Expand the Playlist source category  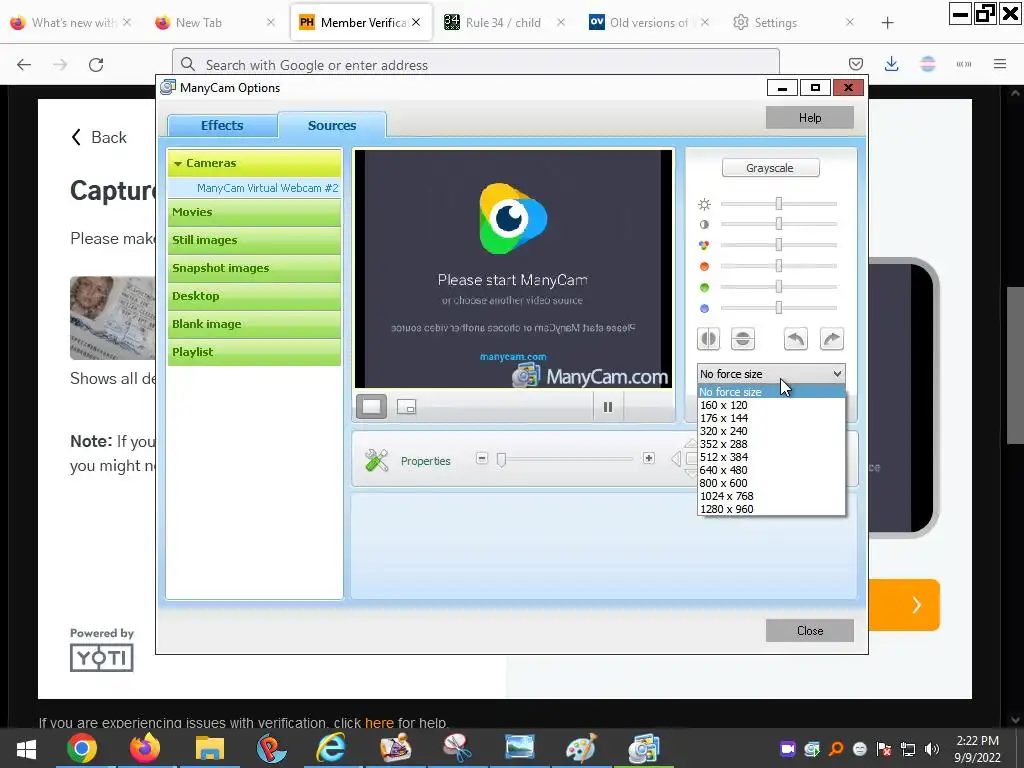pos(254,353)
